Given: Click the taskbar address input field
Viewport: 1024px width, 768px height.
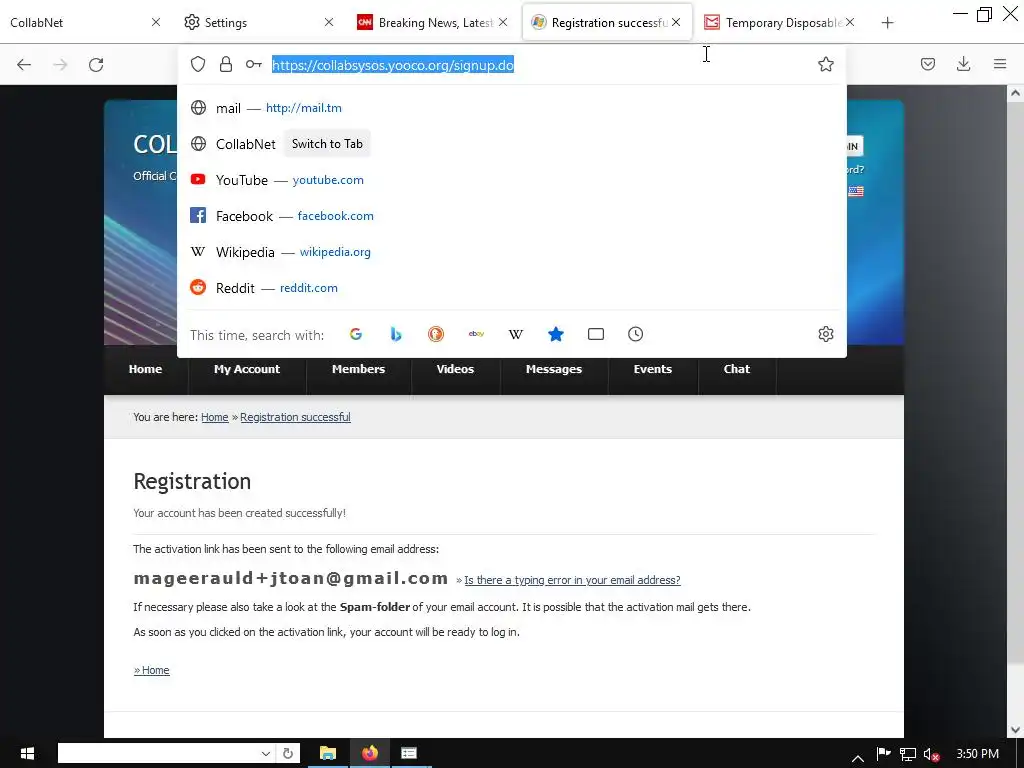Looking at the screenshot, I should pos(159,754).
